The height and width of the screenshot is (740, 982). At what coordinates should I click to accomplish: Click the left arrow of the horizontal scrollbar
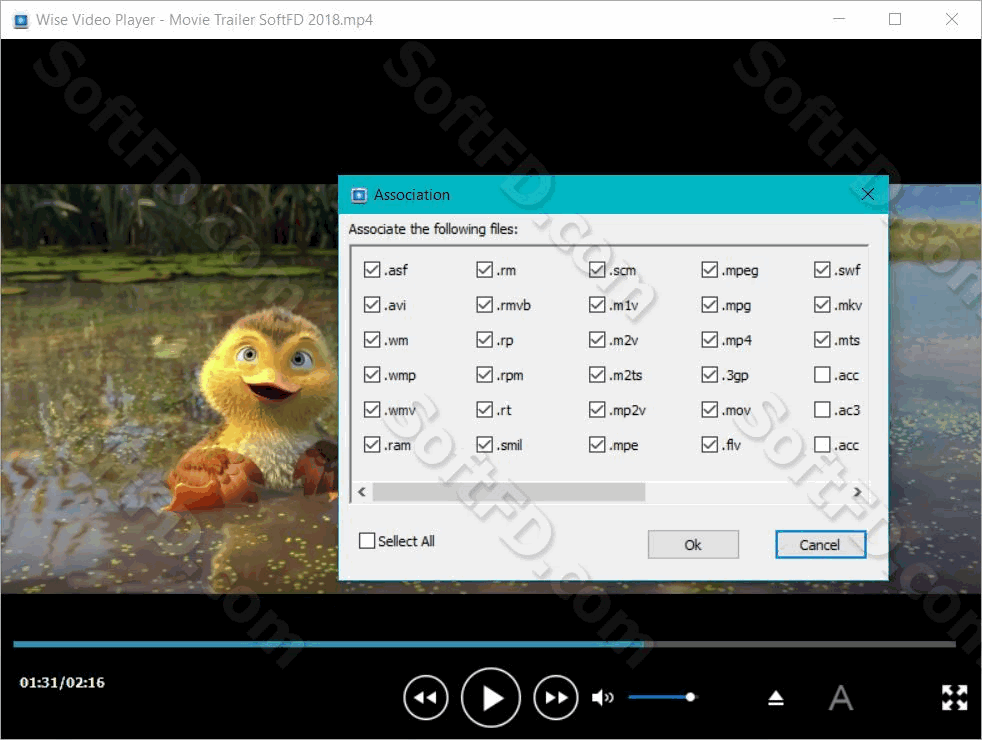pyautogui.click(x=362, y=492)
